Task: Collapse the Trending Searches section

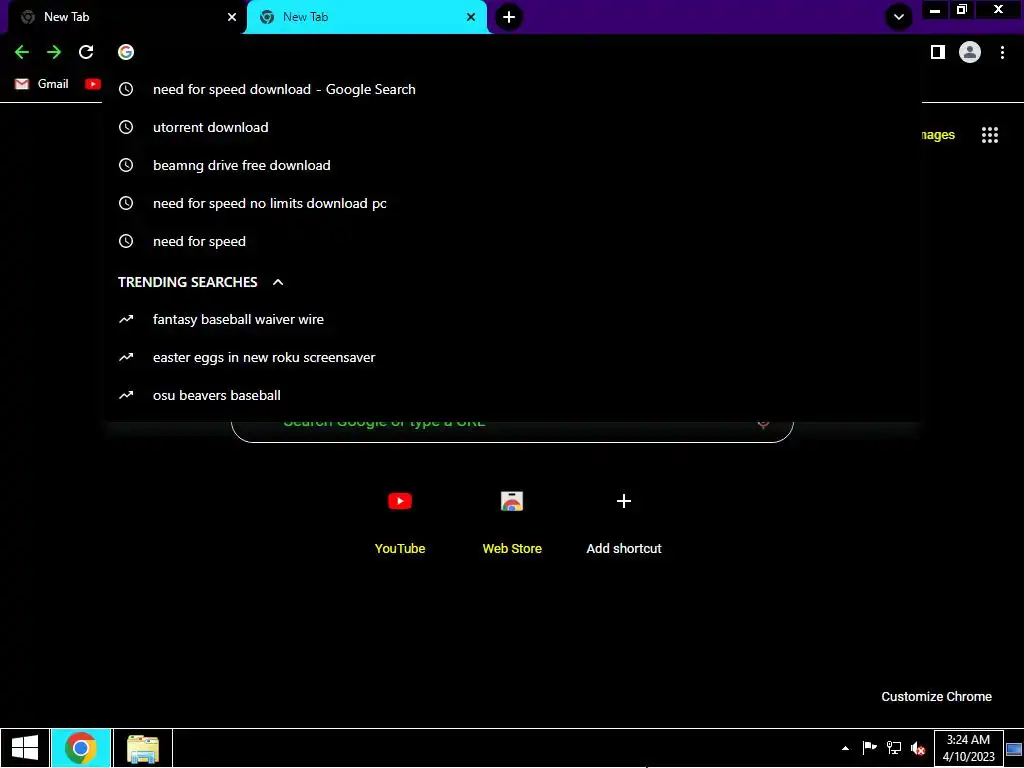Action: tap(278, 282)
